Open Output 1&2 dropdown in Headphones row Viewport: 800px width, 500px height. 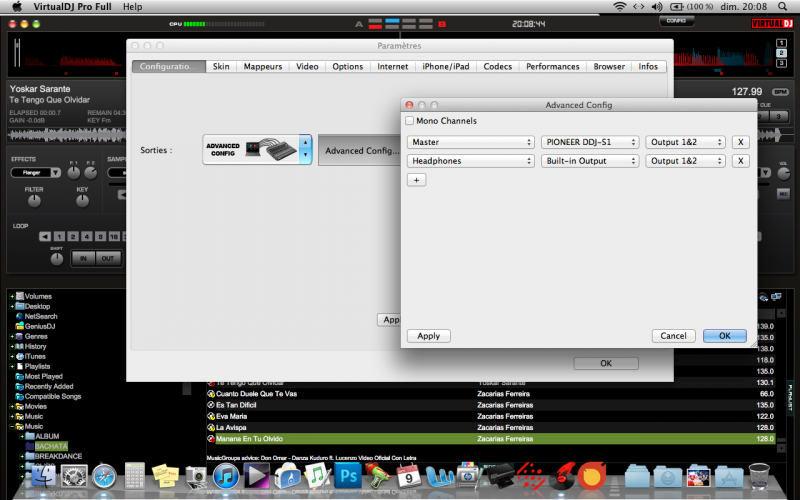(685, 161)
